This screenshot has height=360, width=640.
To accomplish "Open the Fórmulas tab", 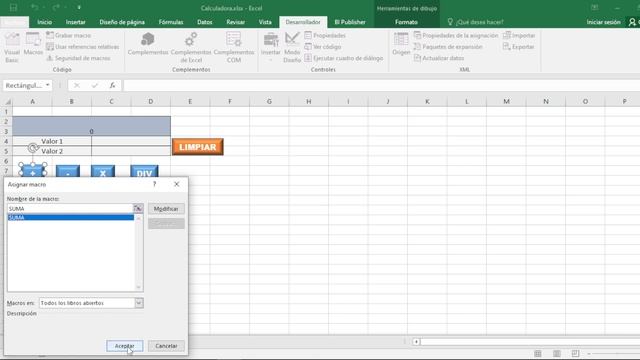I will click(171, 22).
